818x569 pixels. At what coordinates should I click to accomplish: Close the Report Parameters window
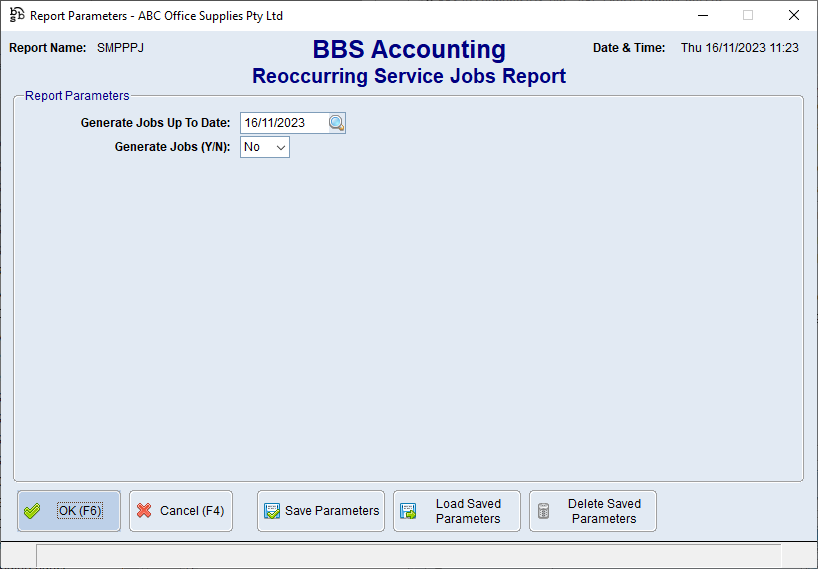pyautogui.click(x=793, y=16)
